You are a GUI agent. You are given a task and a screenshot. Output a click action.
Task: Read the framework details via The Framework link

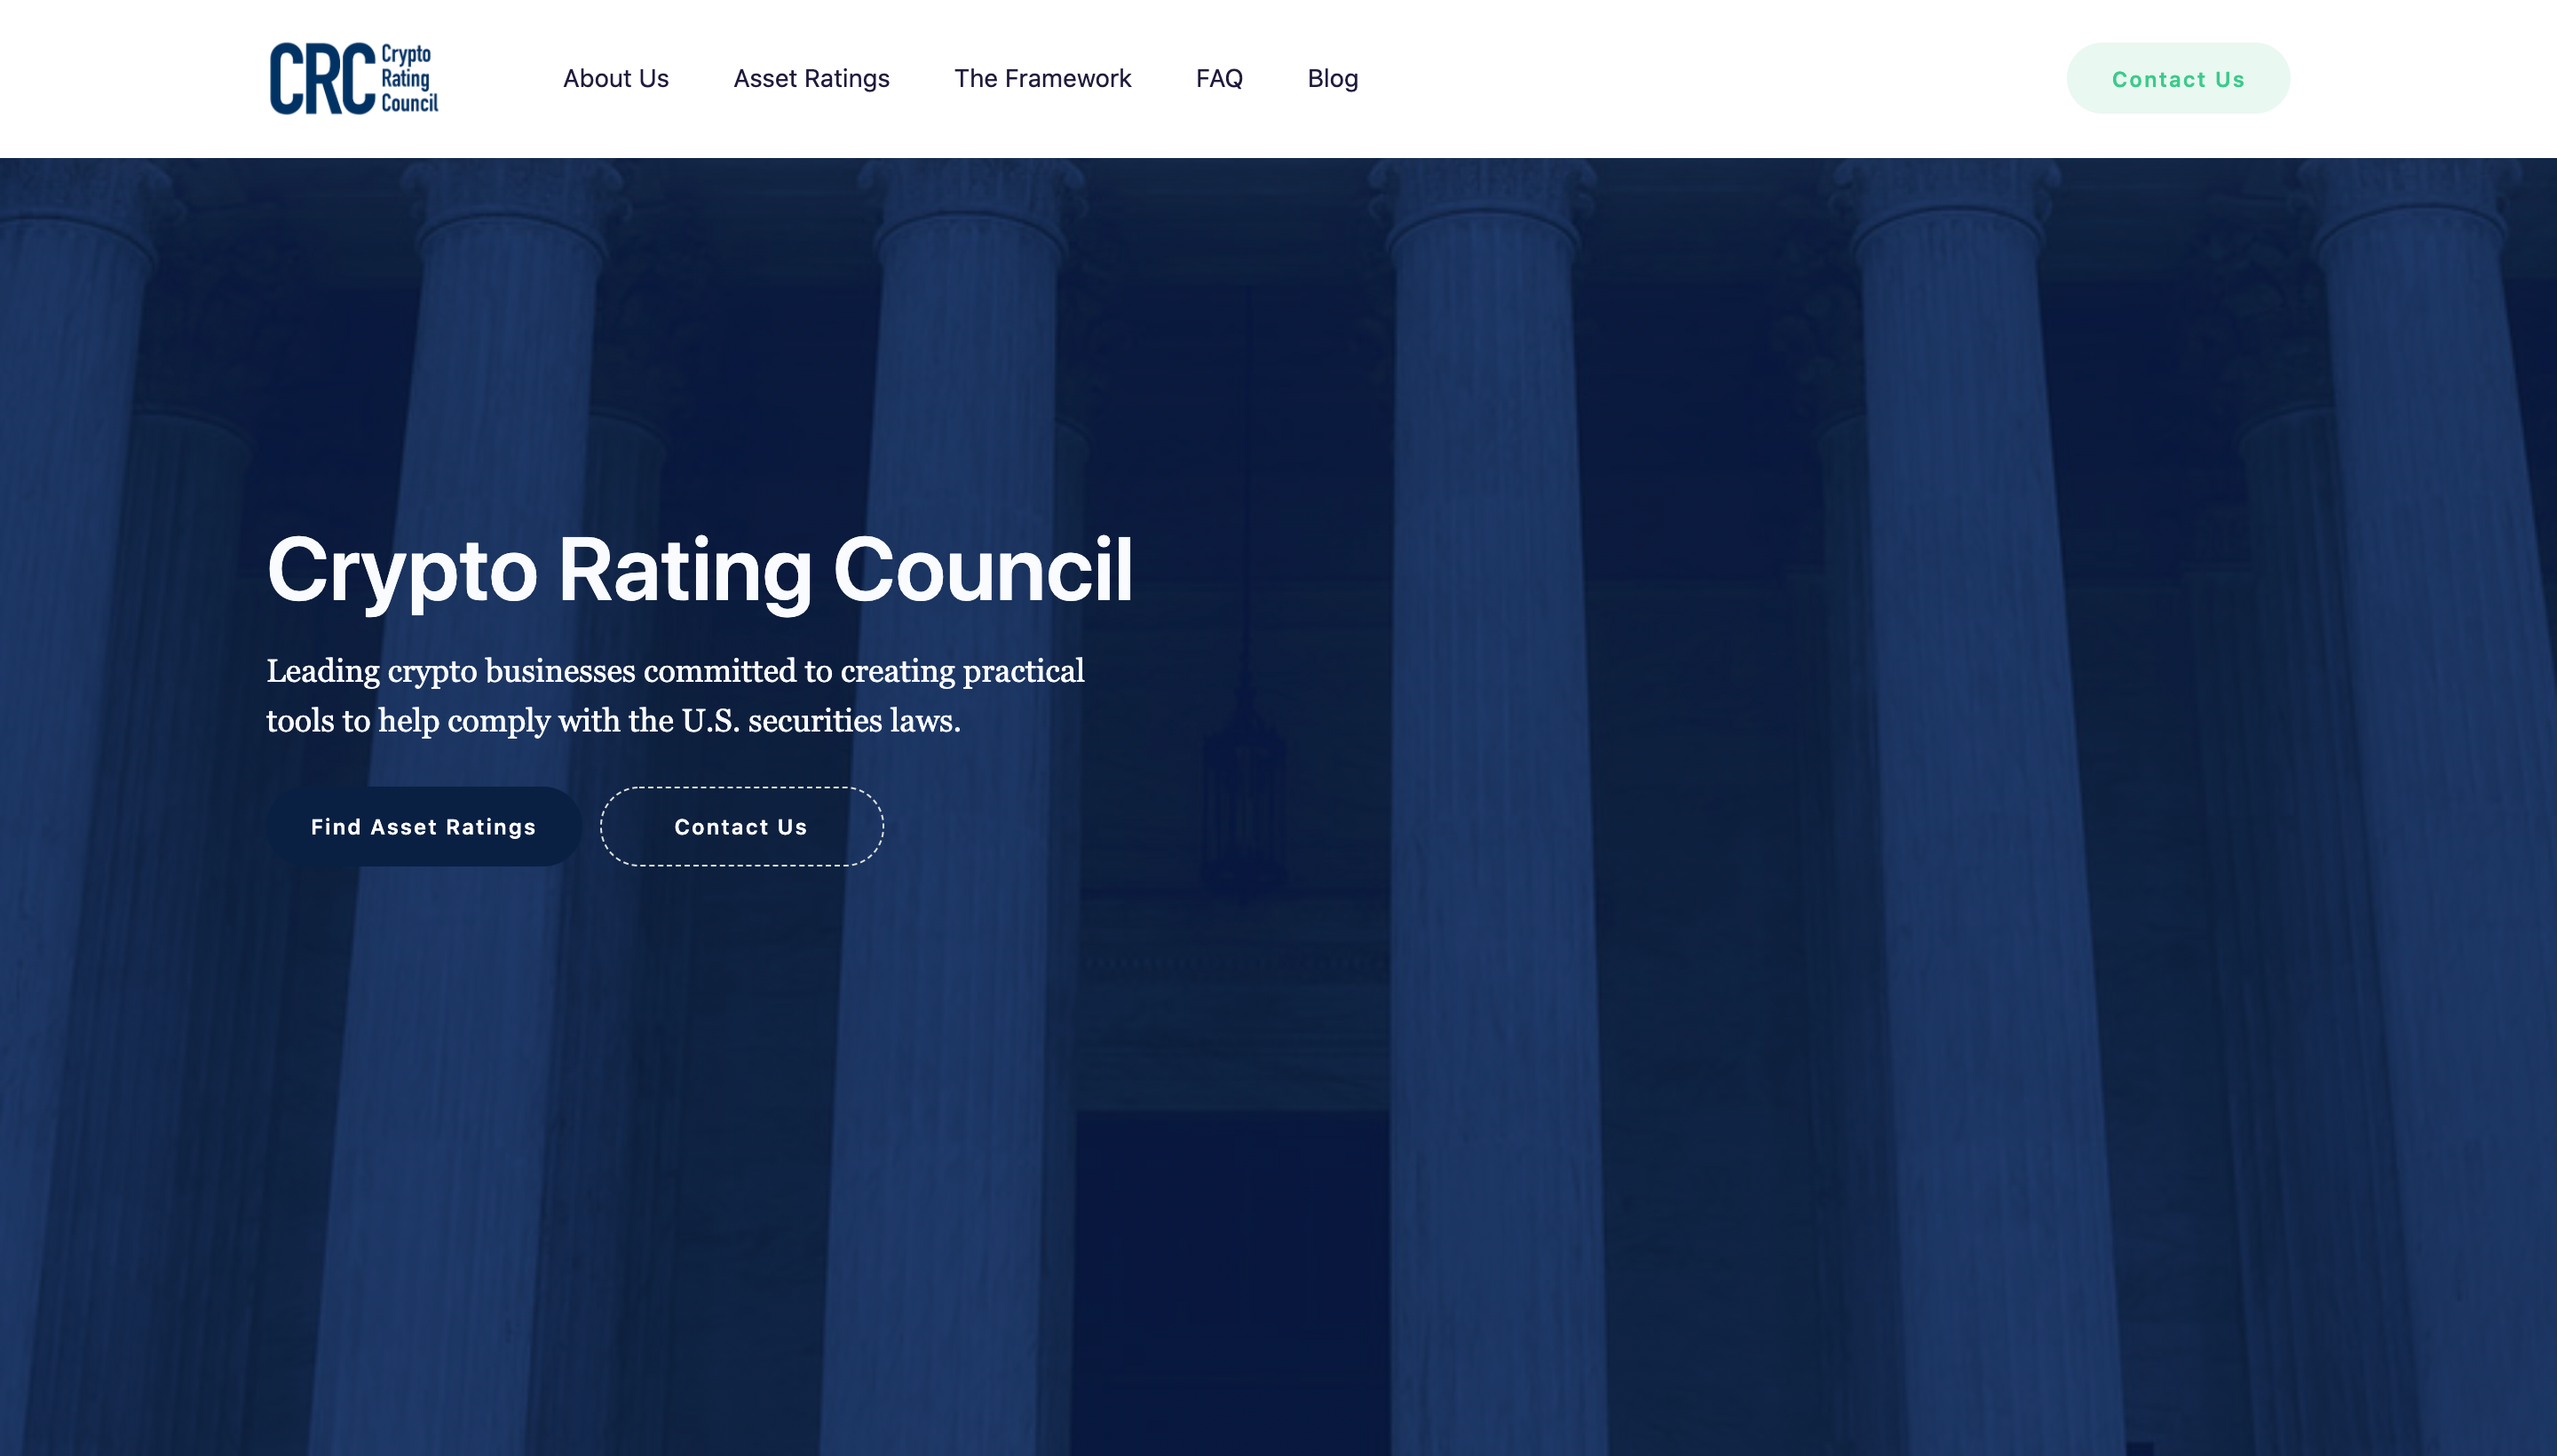(x=1043, y=78)
